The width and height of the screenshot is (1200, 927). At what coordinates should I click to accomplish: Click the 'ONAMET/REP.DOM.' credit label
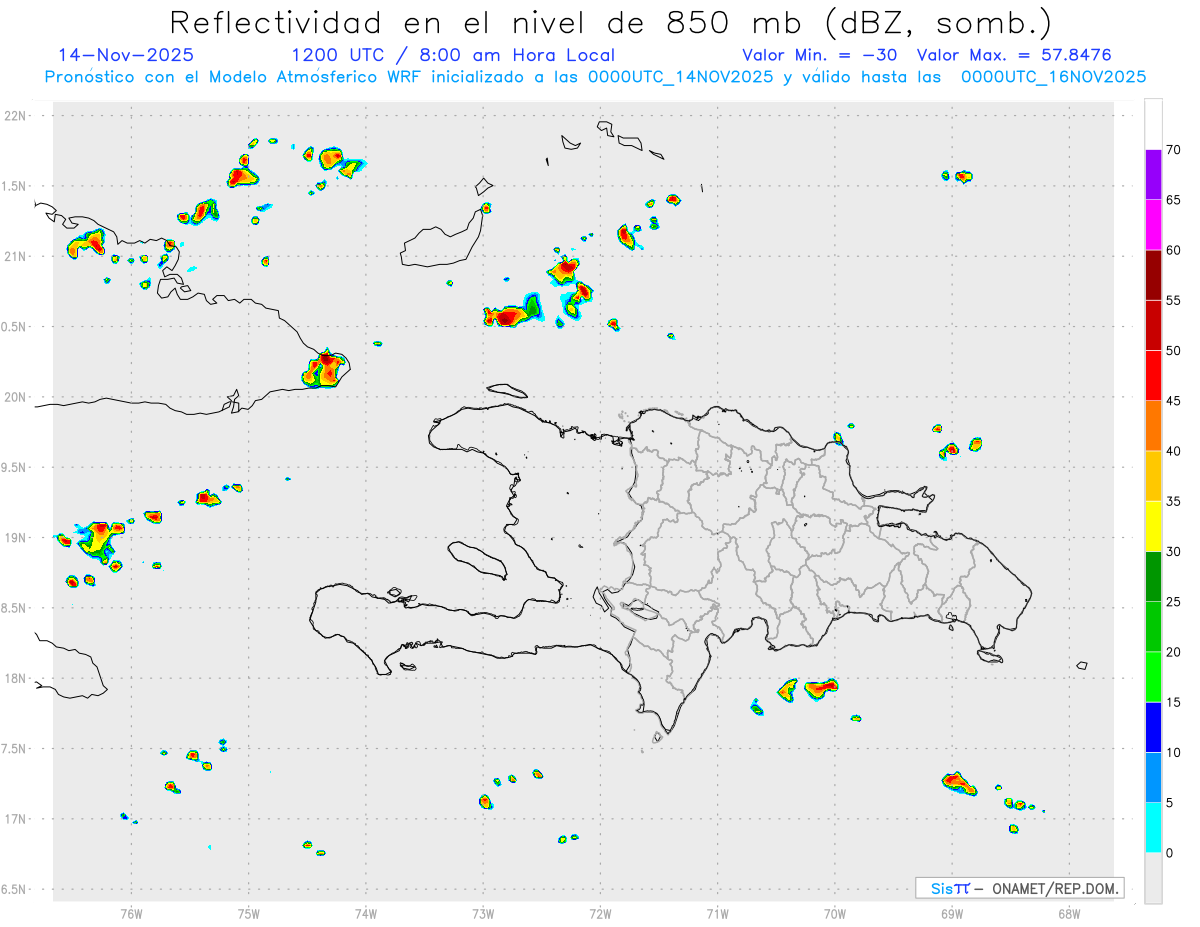point(1054,888)
